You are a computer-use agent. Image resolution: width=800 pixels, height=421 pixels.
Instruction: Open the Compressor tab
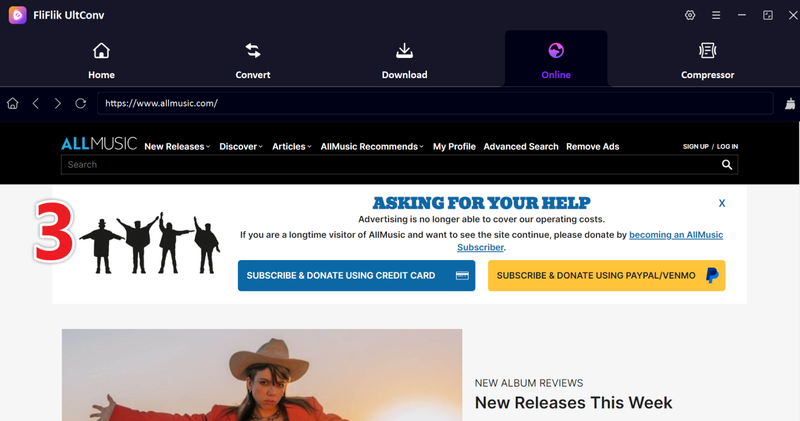(x=707, y=60)
